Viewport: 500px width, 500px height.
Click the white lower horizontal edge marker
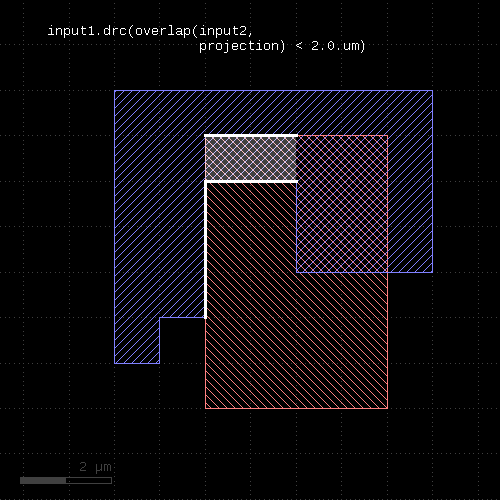[x=251, y=182]
